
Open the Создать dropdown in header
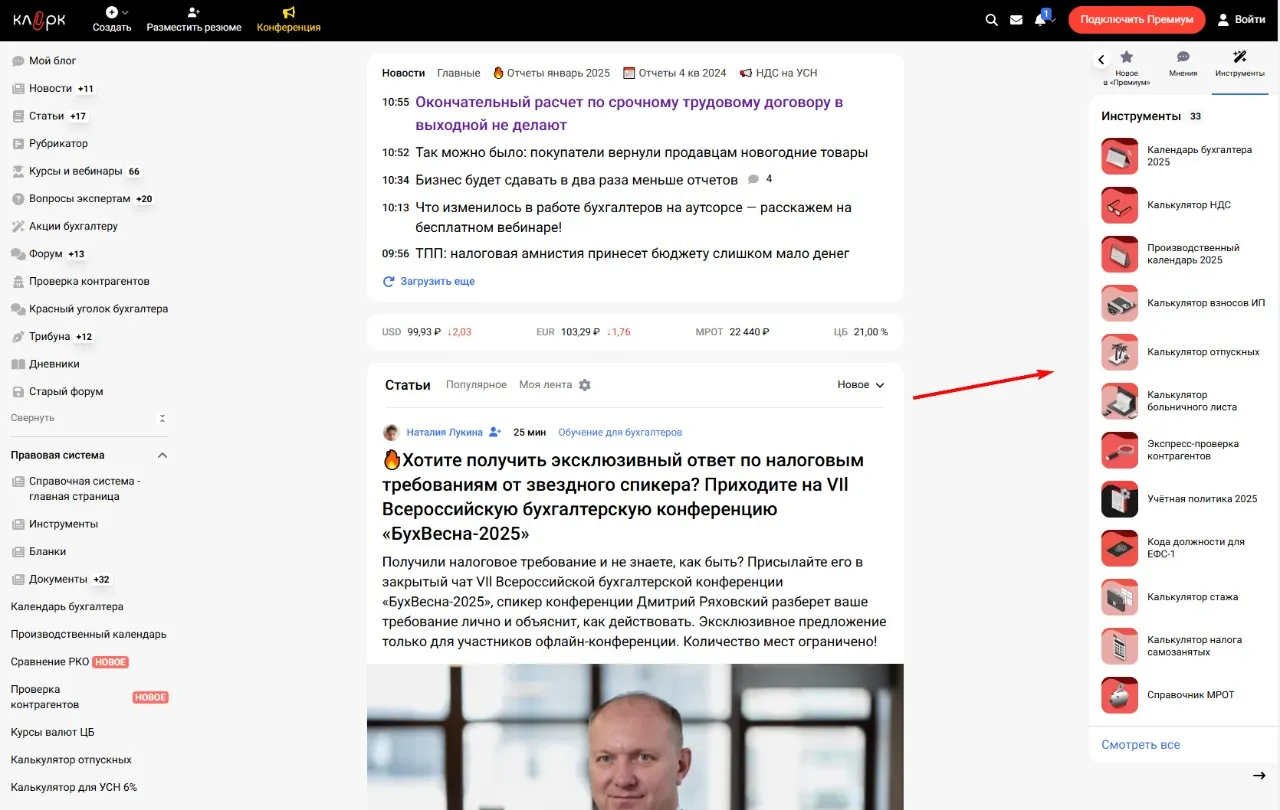[x=112, y=19]
